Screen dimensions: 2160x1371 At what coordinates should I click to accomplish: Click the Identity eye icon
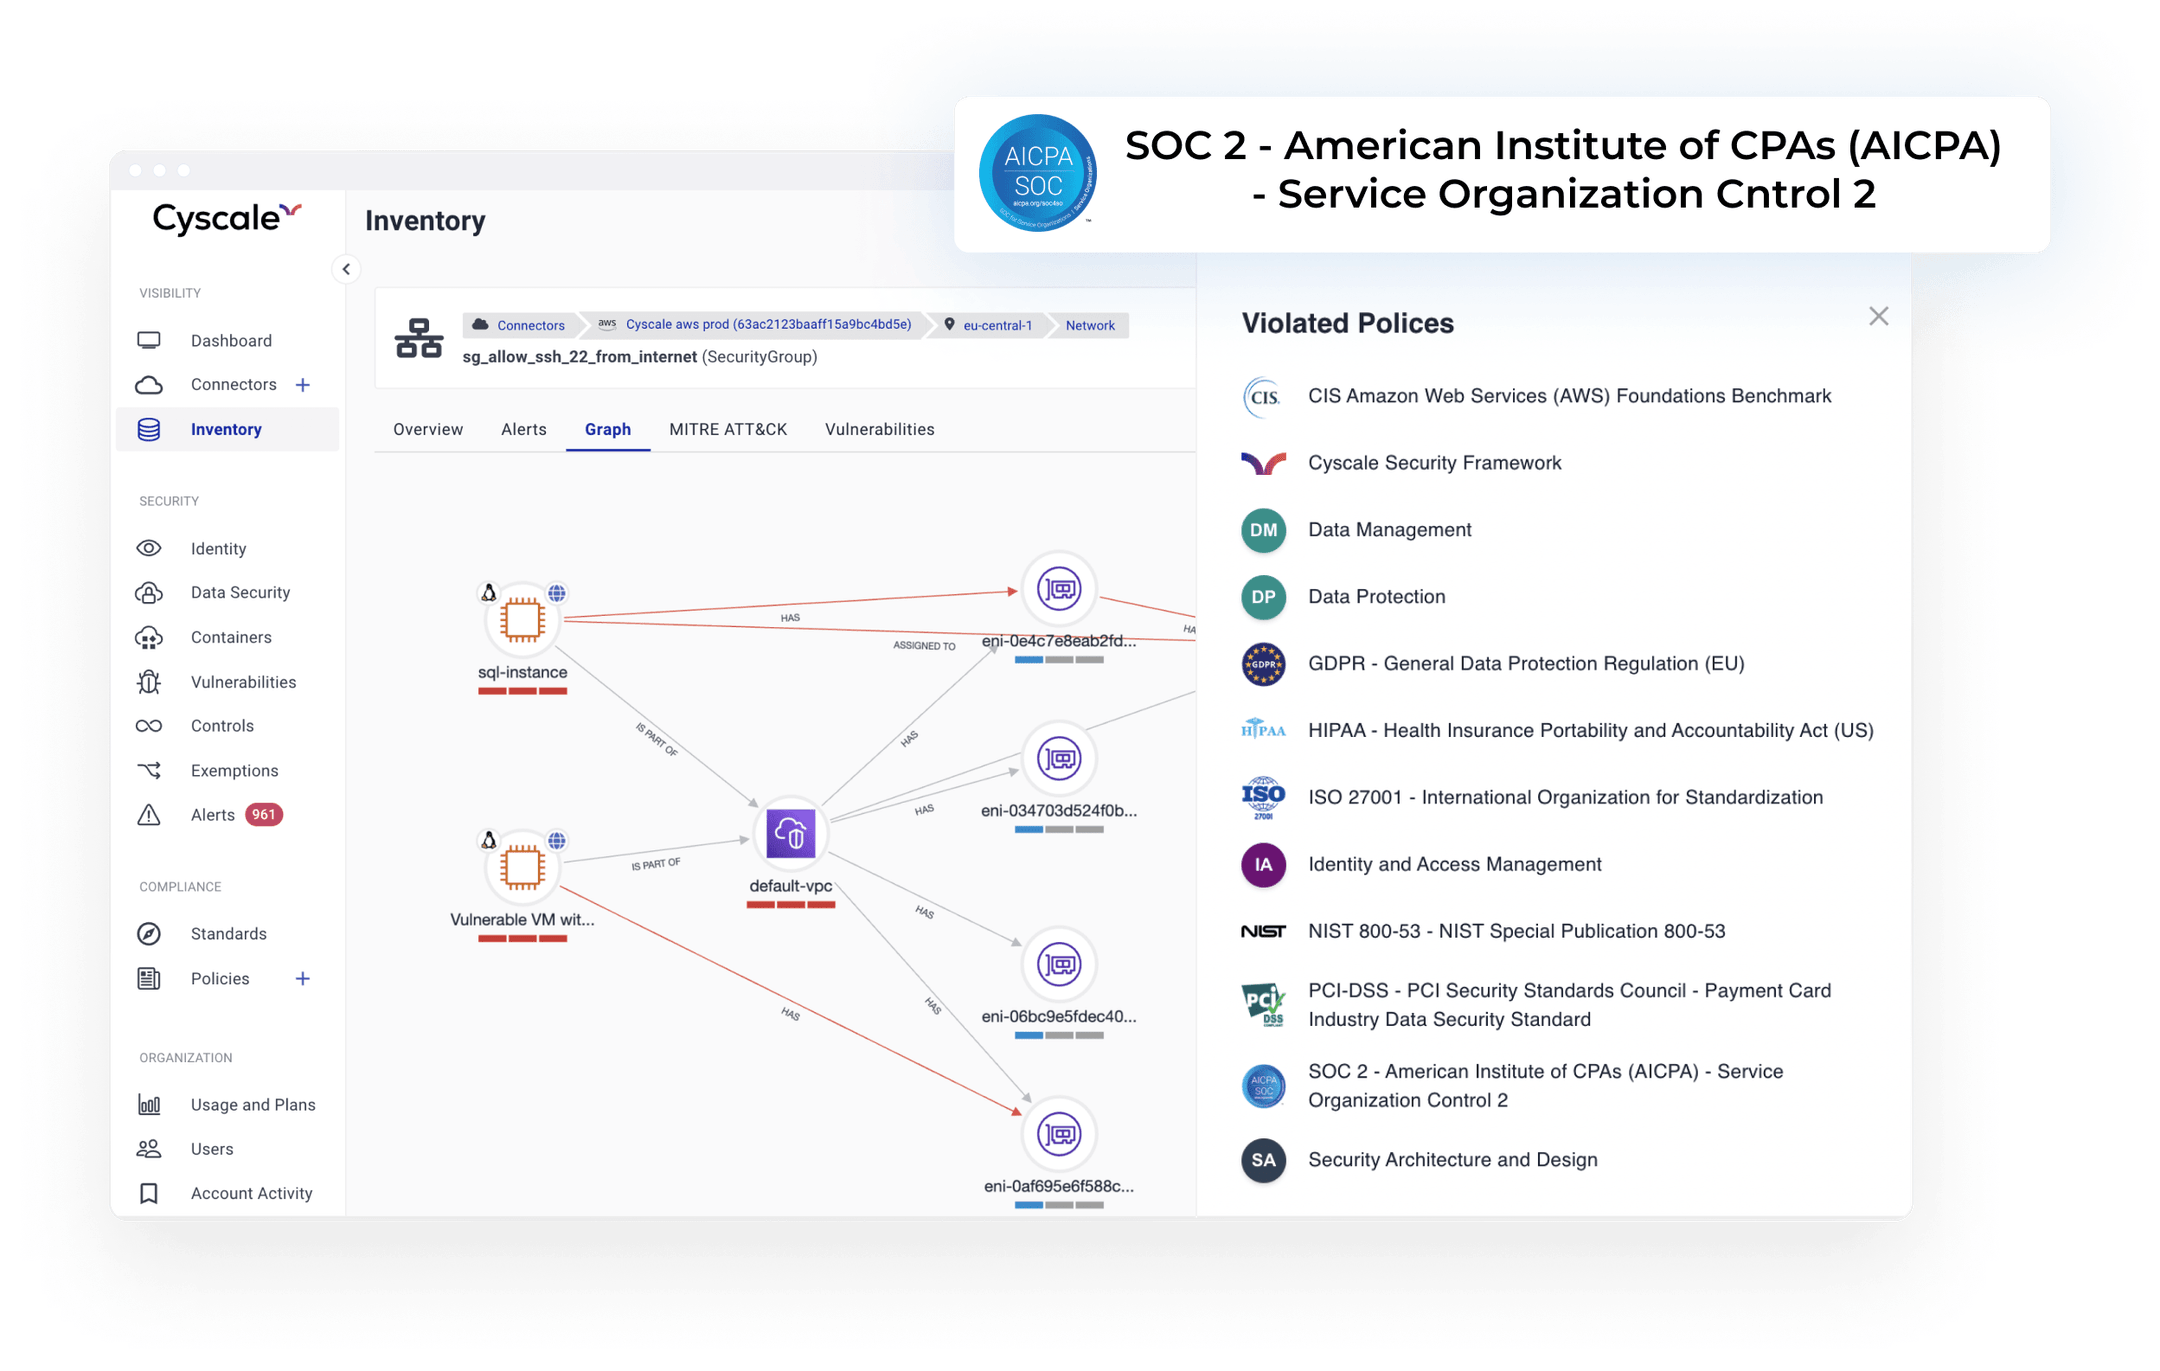(149, 548)
